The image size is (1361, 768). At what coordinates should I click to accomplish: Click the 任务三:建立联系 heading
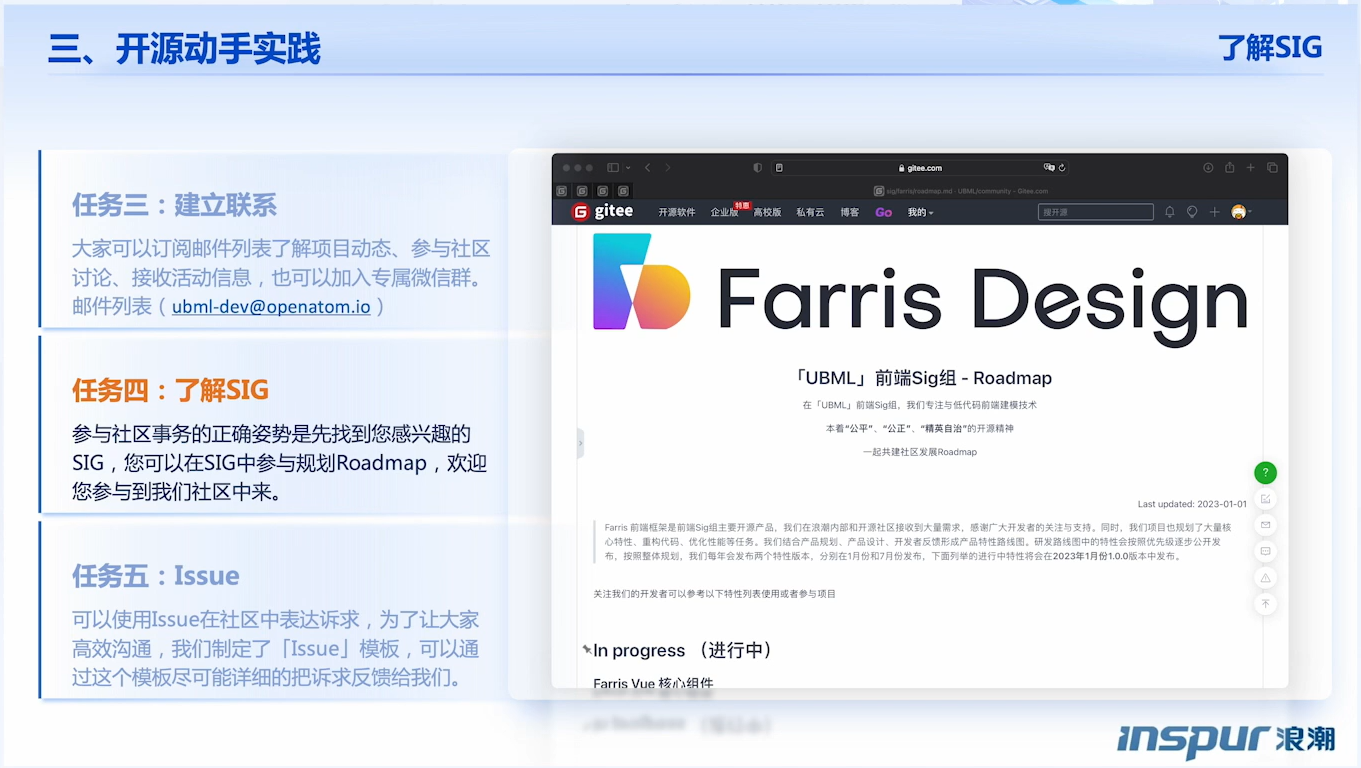coord(174,205)
